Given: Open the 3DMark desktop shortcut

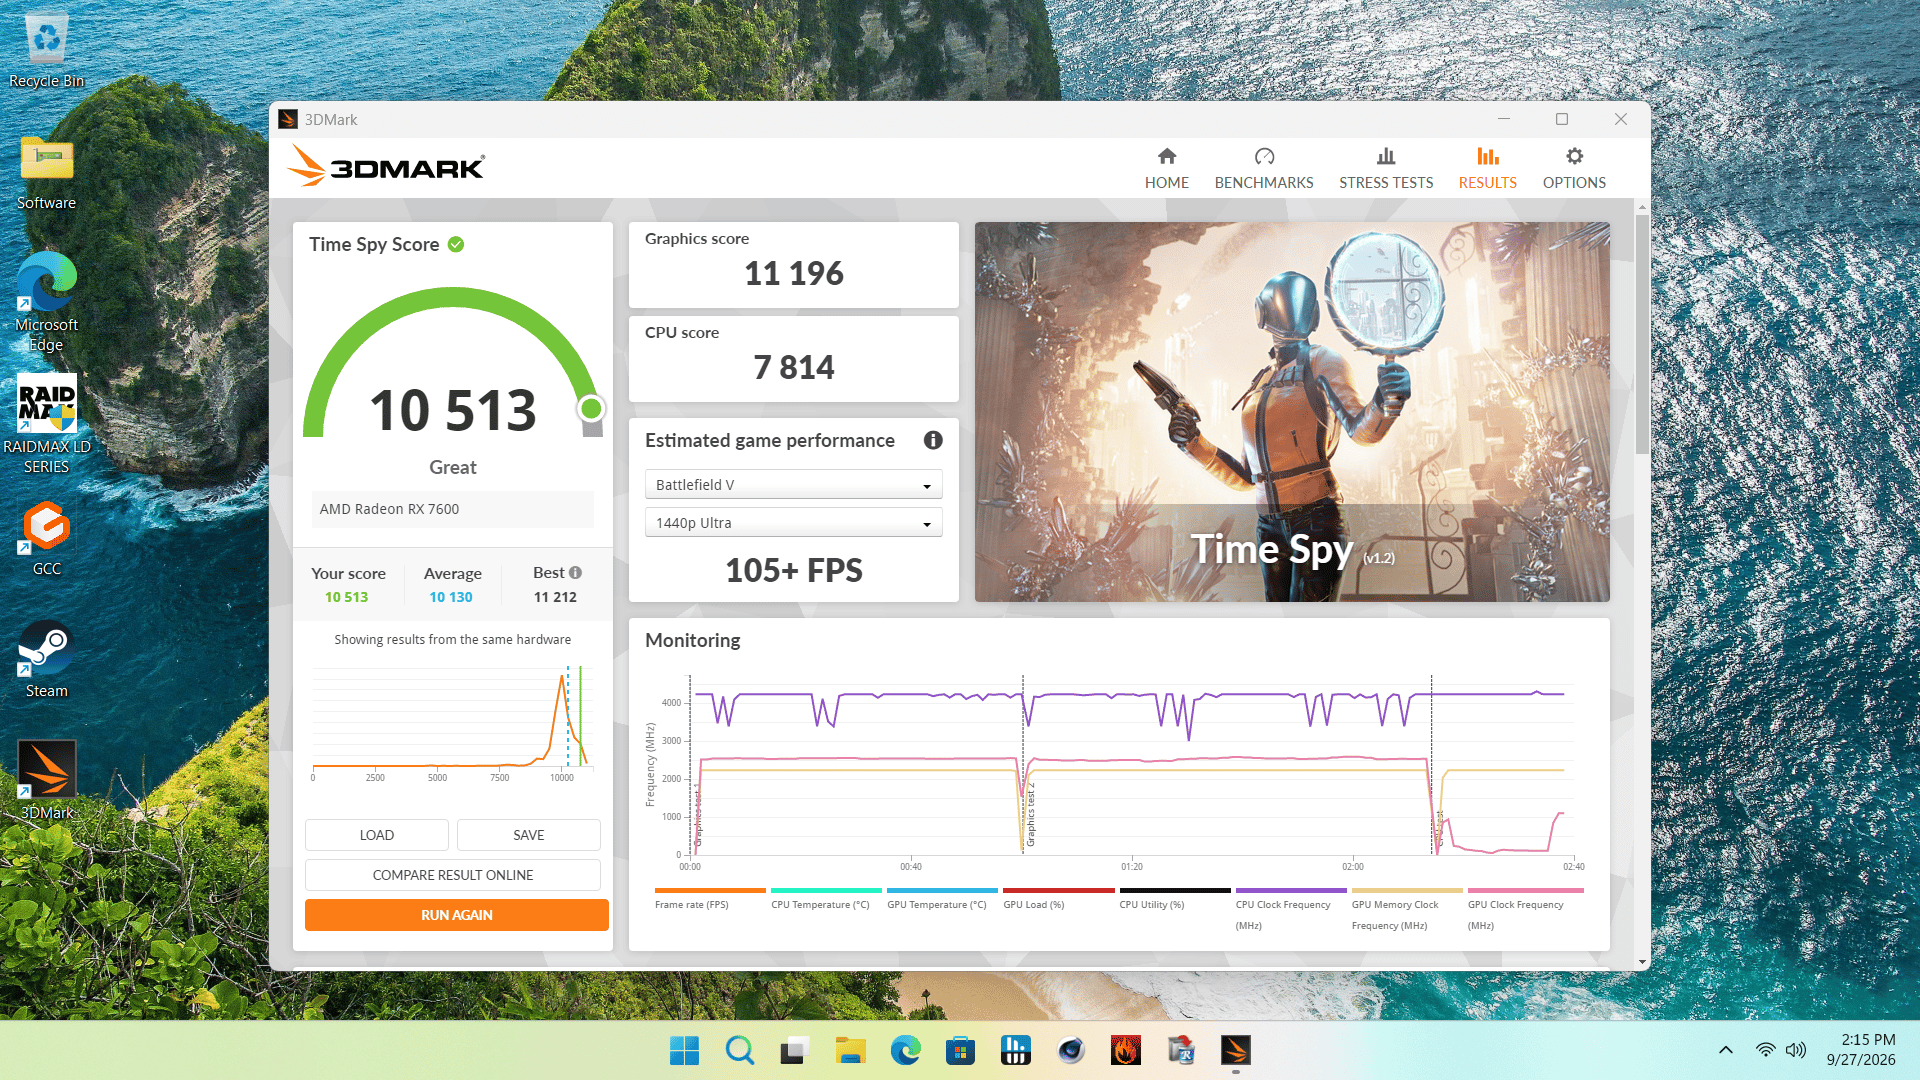Looking at the screenshot, I should pyautogui.click(x=46, y=780).
